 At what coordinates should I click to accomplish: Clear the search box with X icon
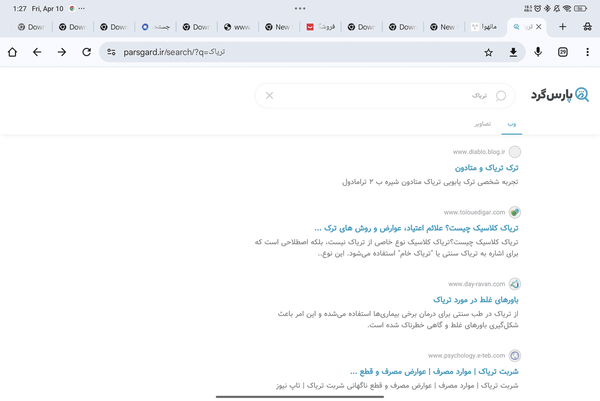point(268,96)
